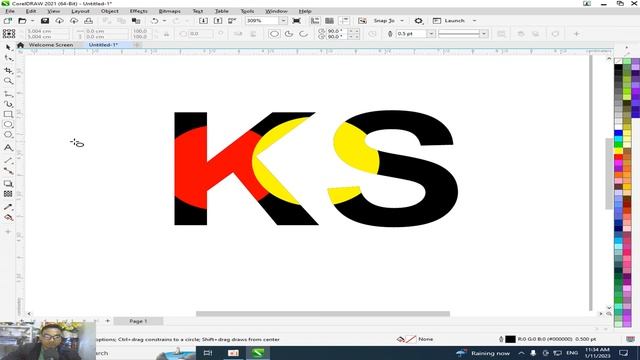Click the zoom percentage input field
Viewport: 640px width, 360px height.
262,20
